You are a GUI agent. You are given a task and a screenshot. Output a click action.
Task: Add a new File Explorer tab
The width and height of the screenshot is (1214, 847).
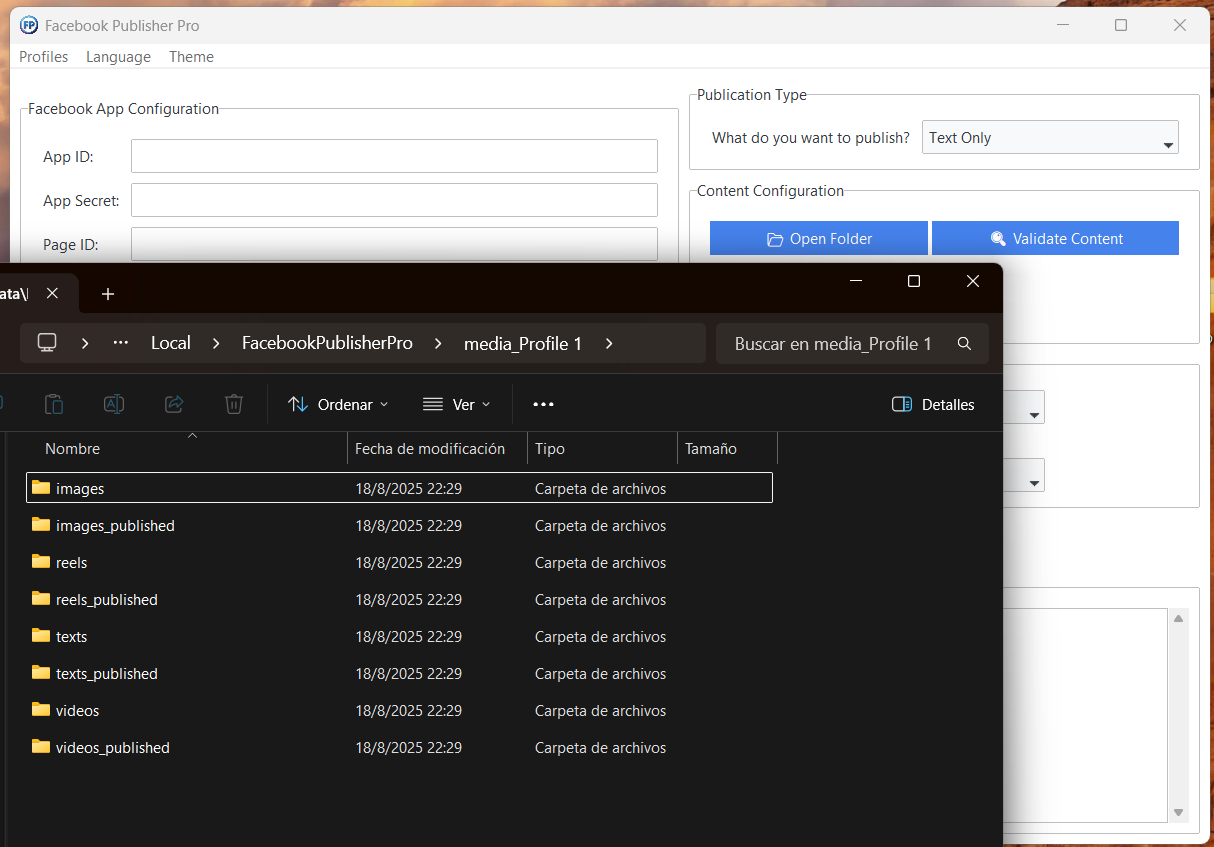coord(108,294)
